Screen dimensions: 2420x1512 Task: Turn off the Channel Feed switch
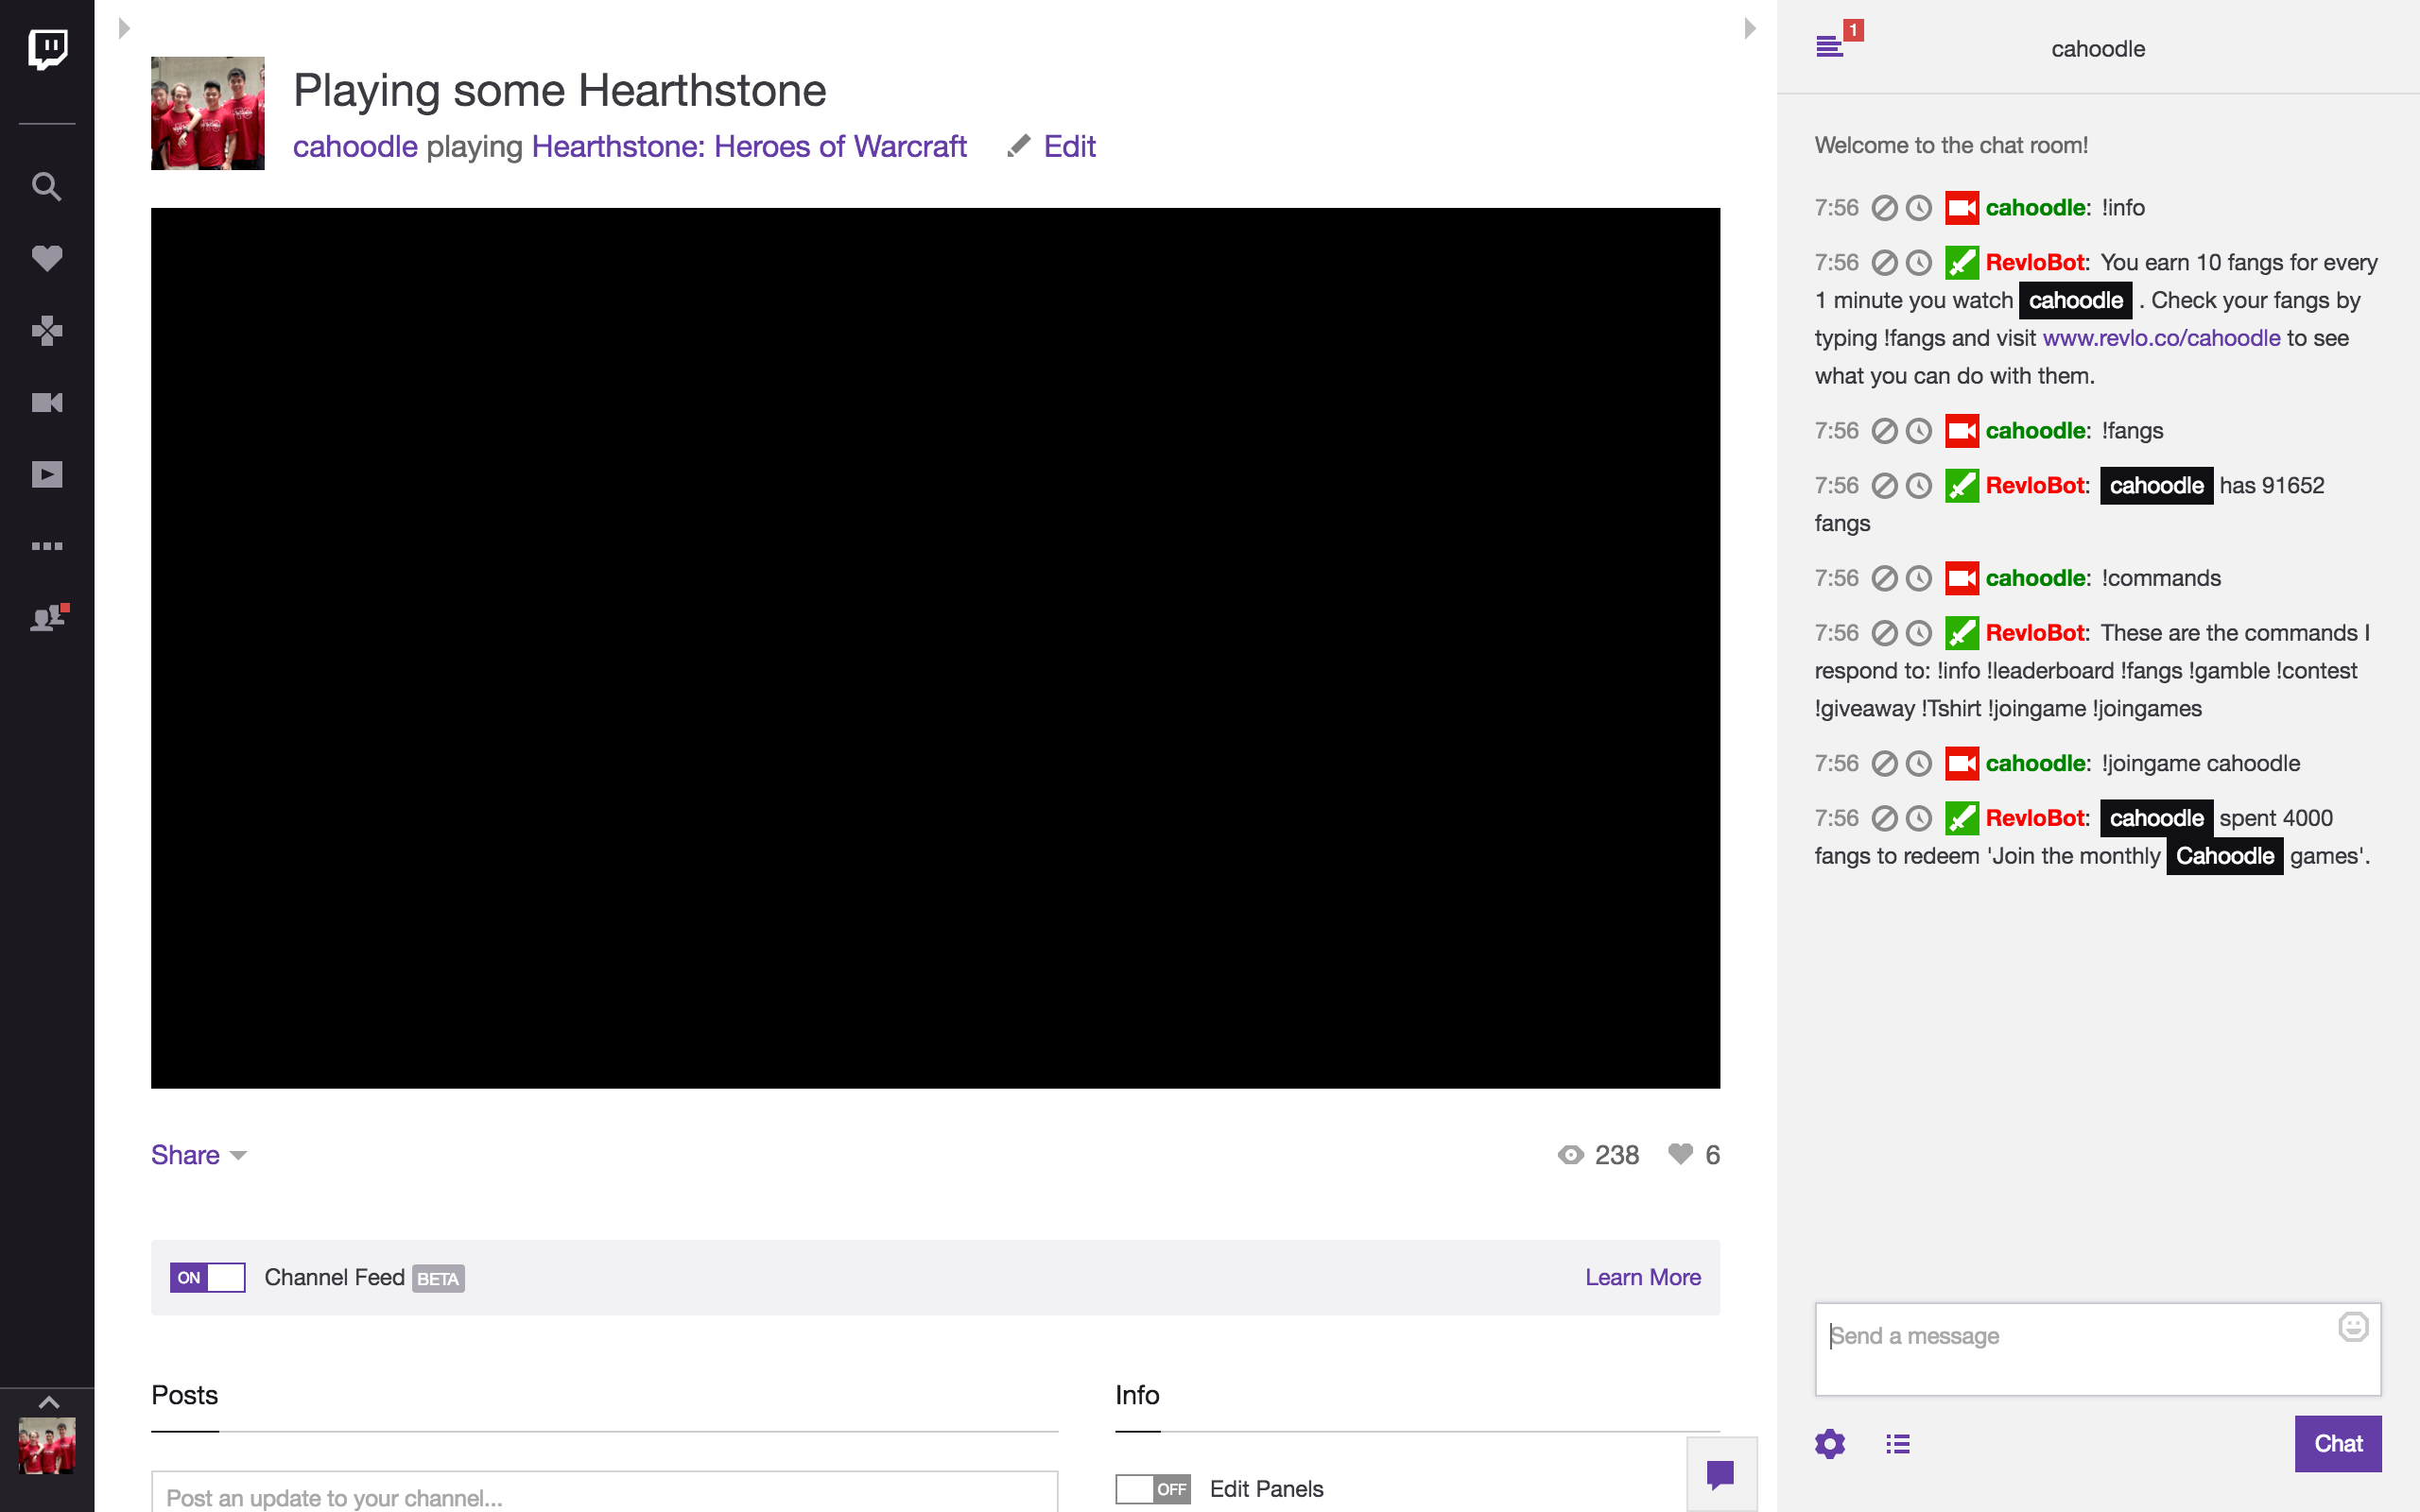(207, 1277)
